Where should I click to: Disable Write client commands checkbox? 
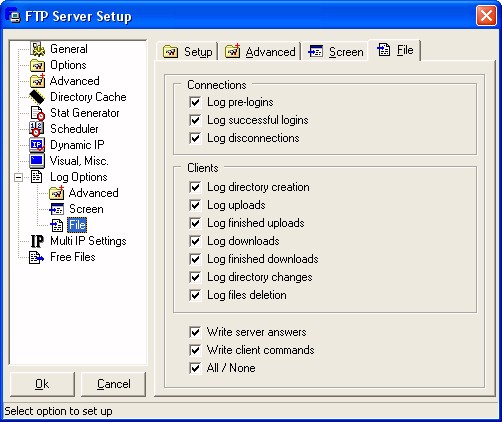click(195, 350)
